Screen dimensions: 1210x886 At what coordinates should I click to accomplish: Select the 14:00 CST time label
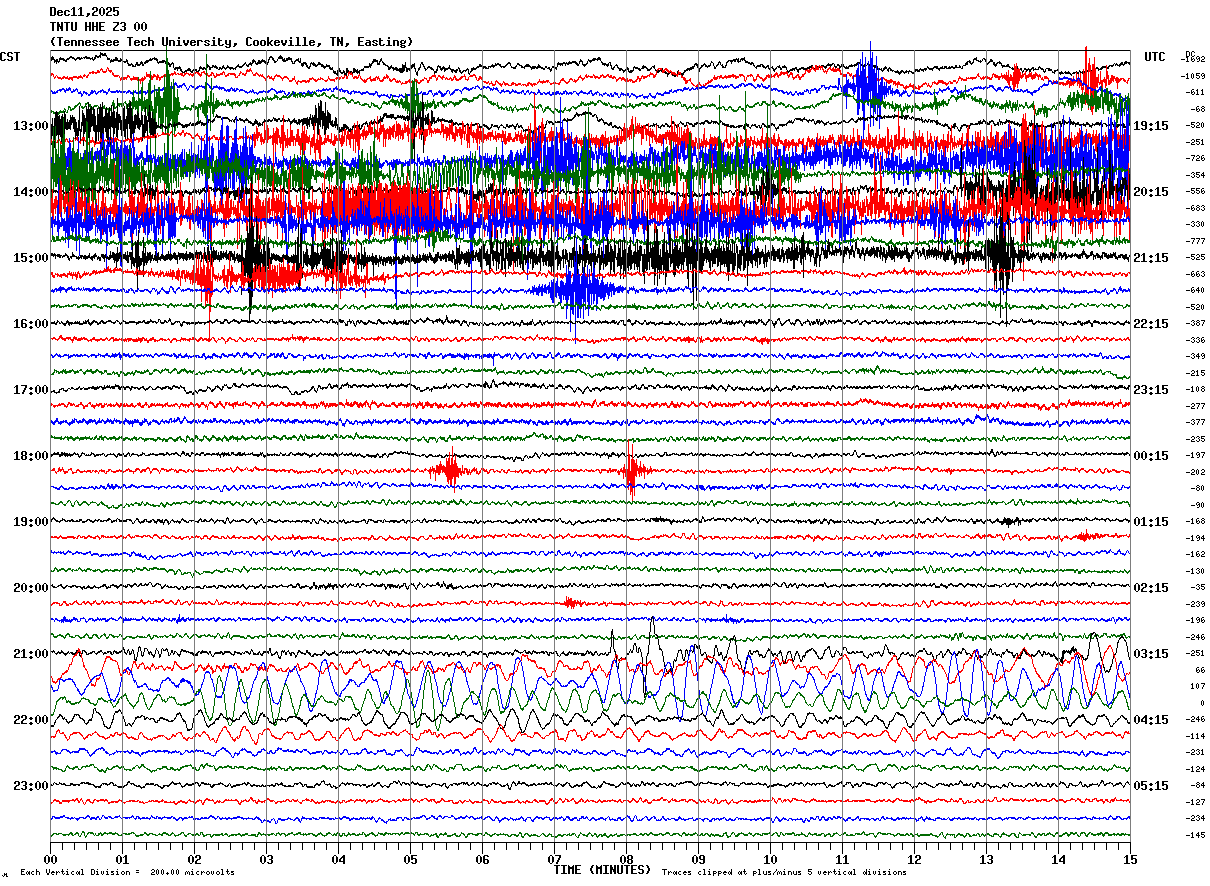click(x=30, y=192)
